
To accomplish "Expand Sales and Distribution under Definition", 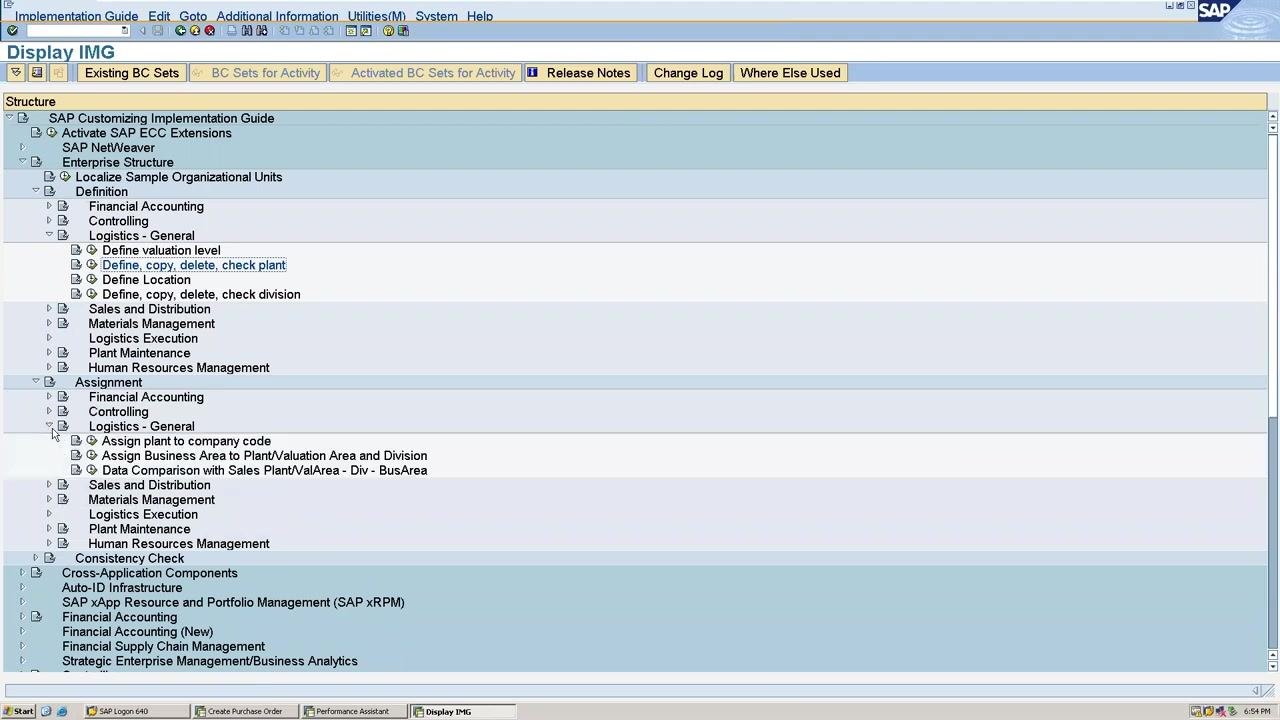I will [x=49, y=309].
